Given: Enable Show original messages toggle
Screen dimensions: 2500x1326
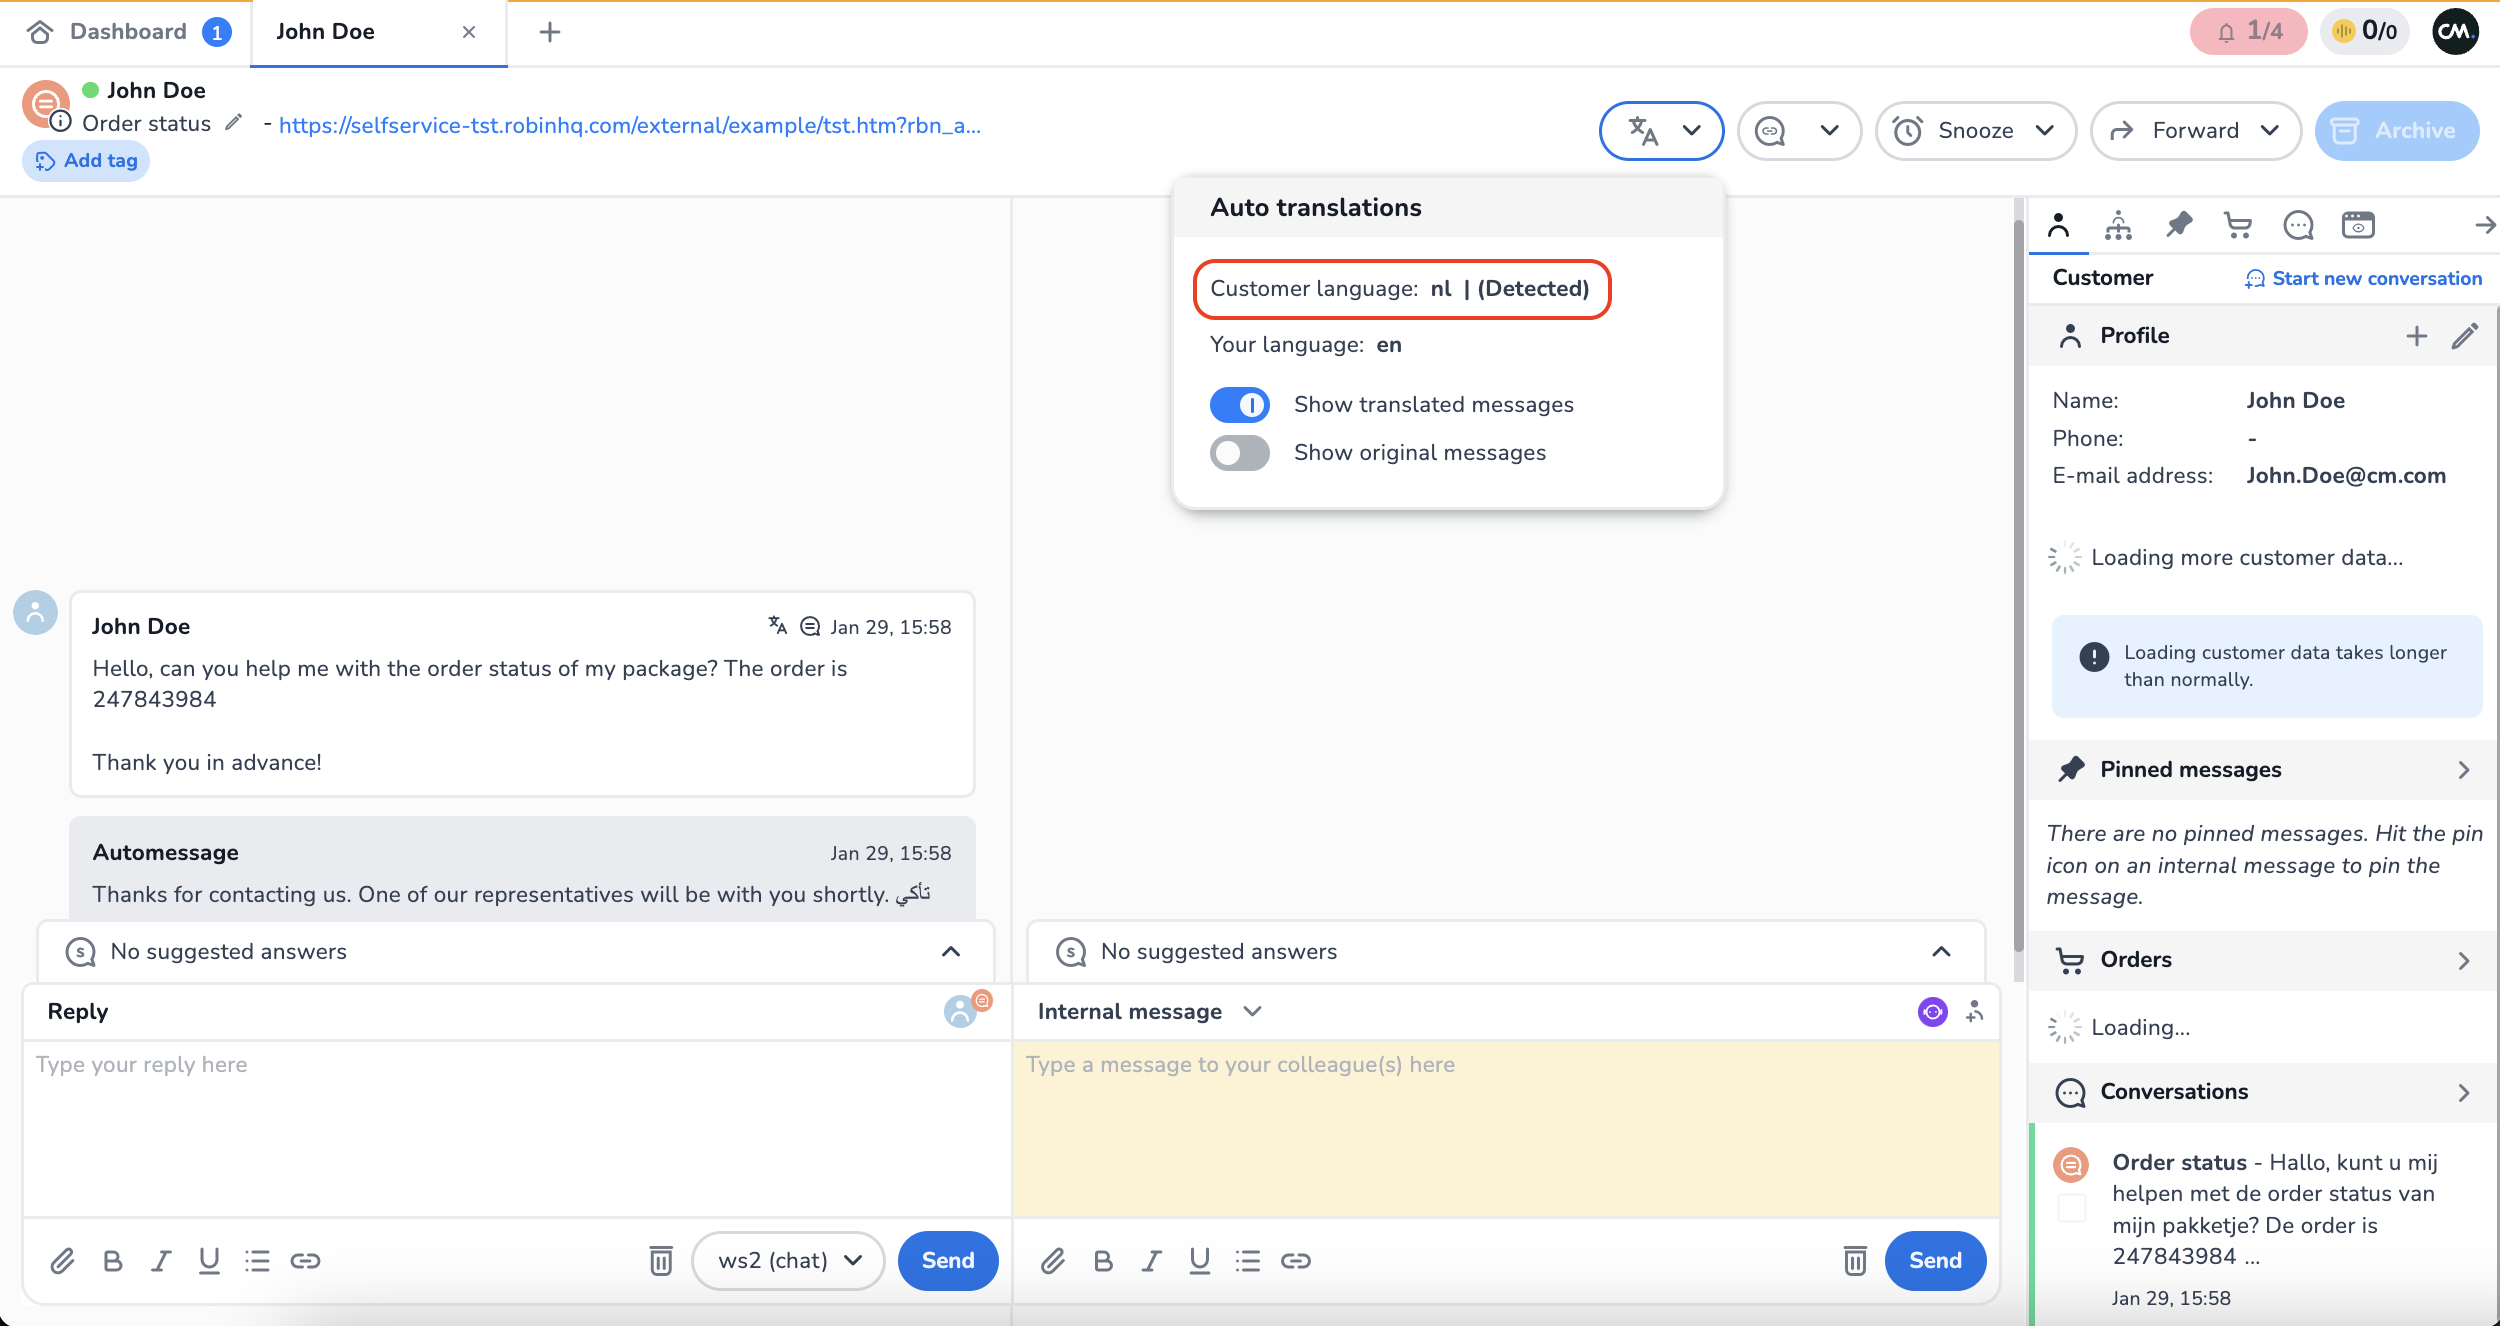Looking at the screenshot, I should [1239, 453].
